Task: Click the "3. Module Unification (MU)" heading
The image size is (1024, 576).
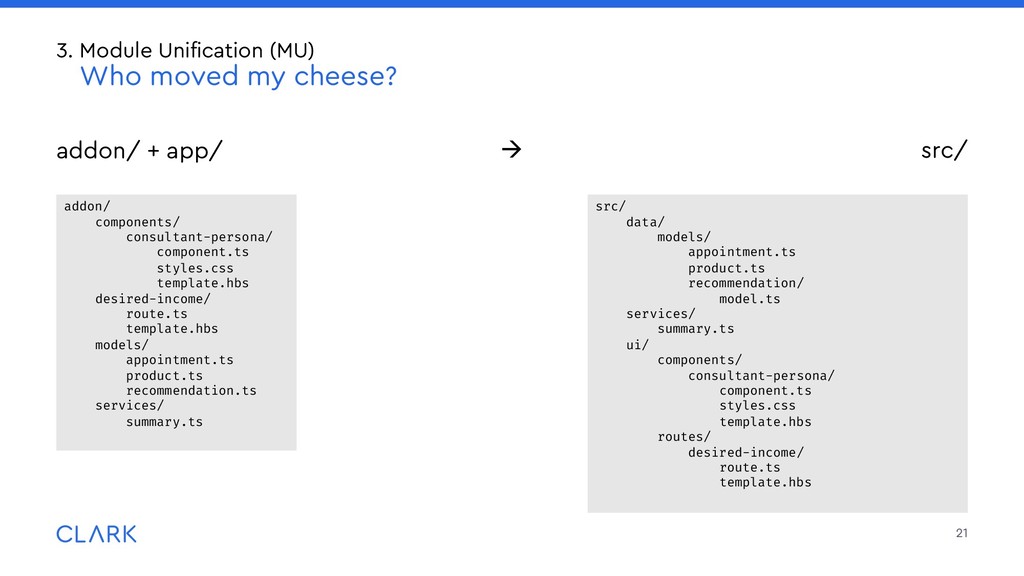Action: pyautogui.click(x=185, y=49)
